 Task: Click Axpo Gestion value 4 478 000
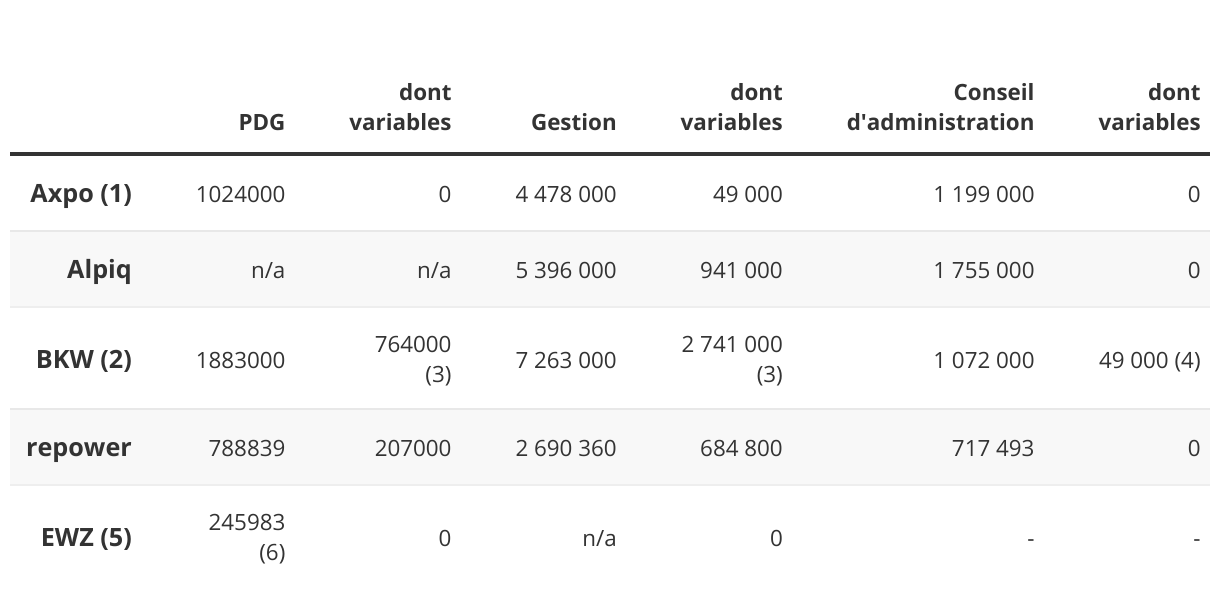[x=566, y=194]
